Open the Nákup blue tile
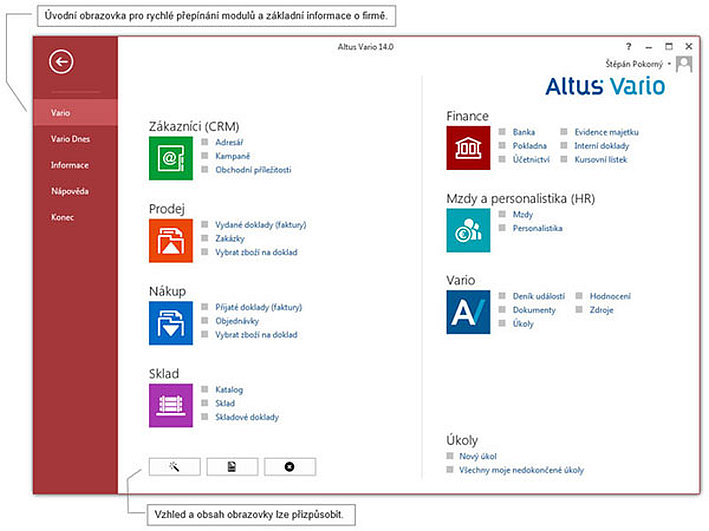Screen dimensions: 709x531 coord(171,323)
